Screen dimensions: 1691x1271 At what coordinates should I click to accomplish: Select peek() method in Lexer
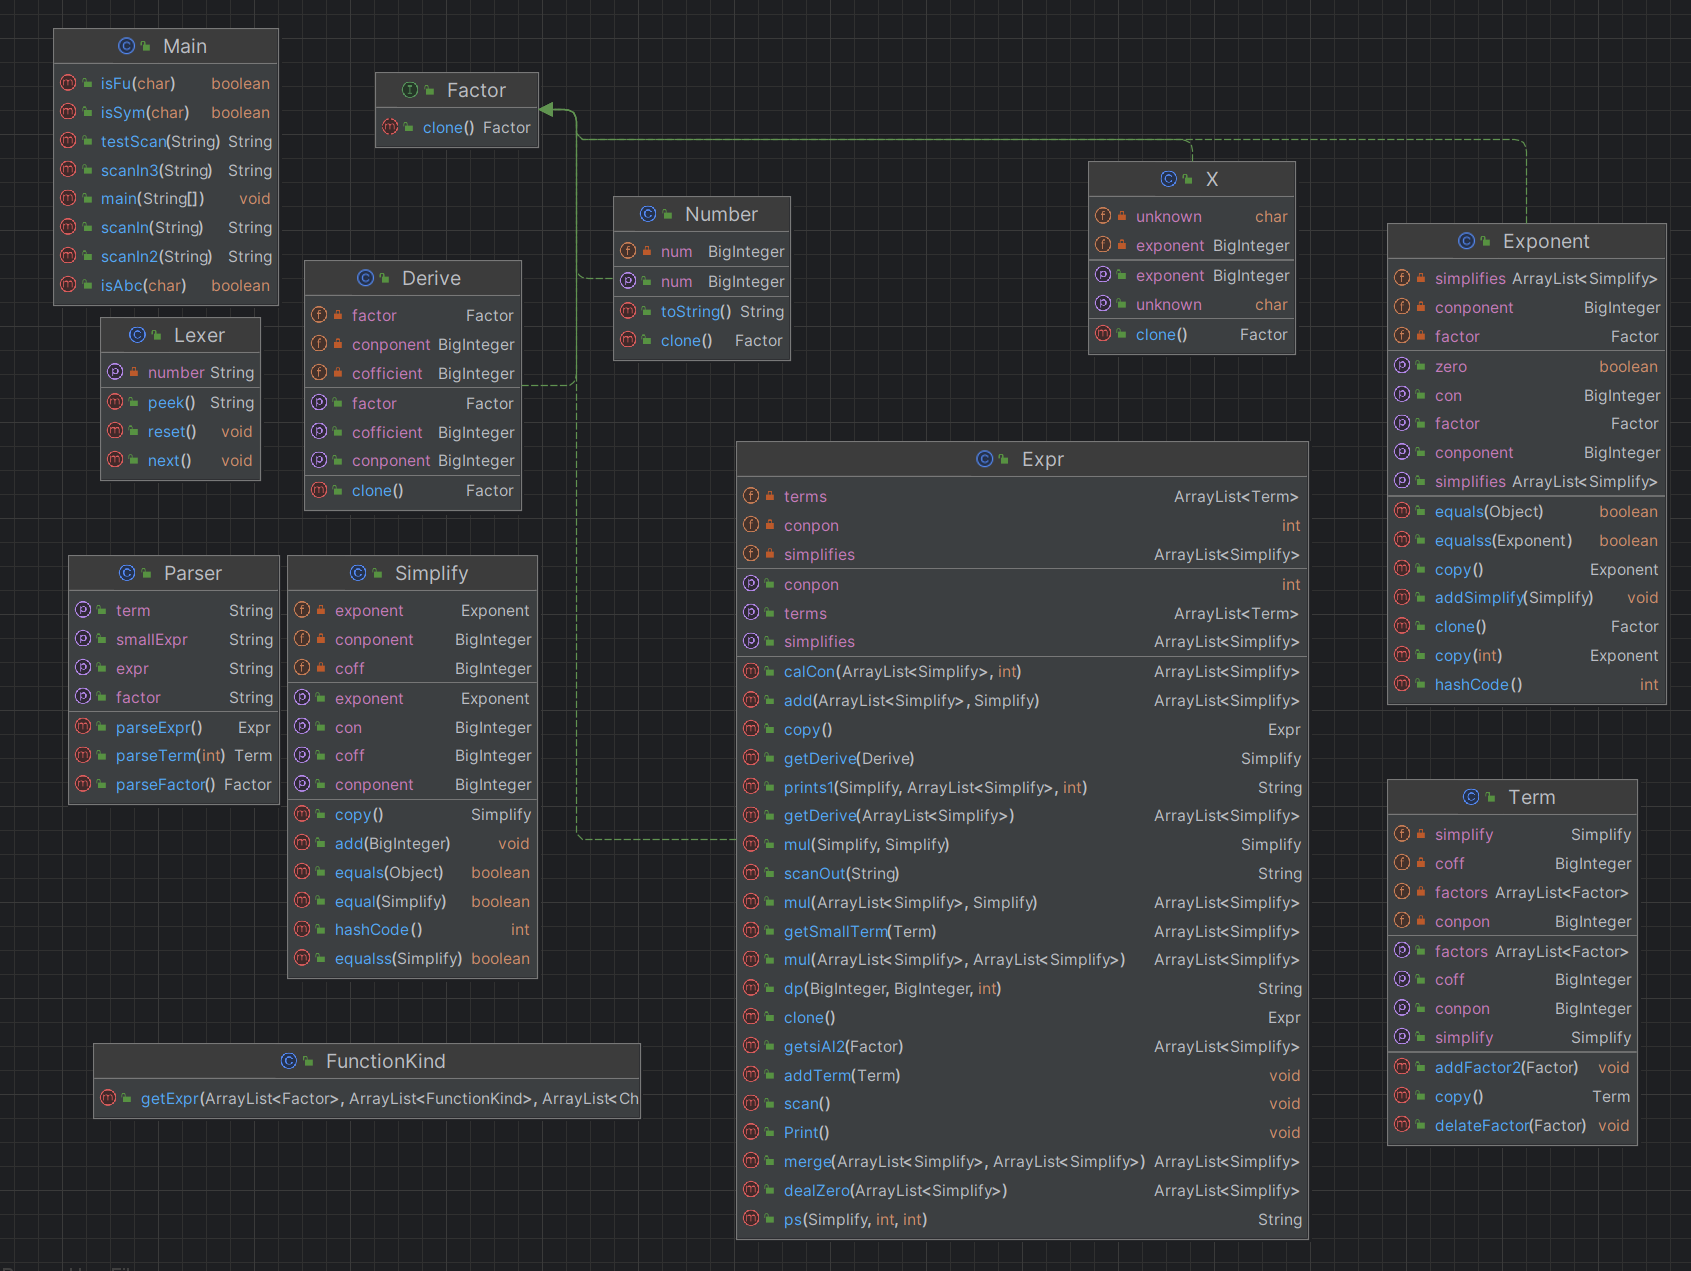171,402
